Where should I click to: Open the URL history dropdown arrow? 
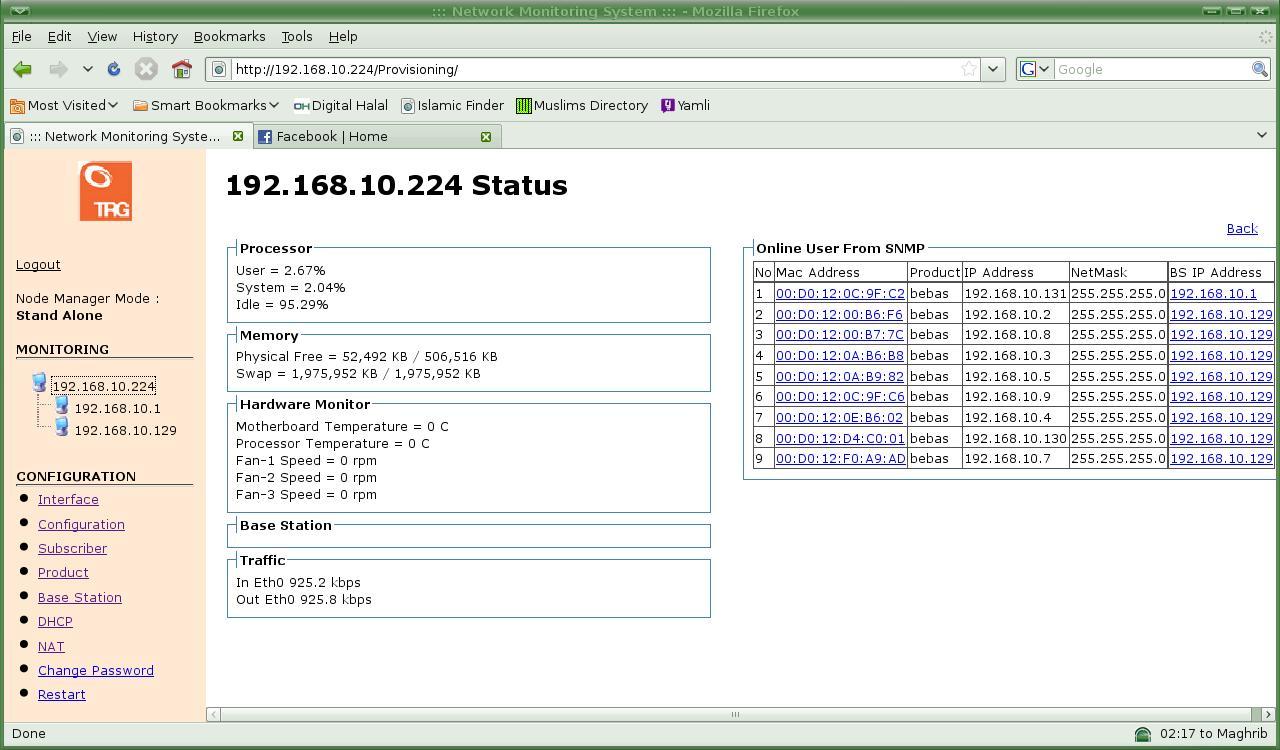(x=993, y=69)
